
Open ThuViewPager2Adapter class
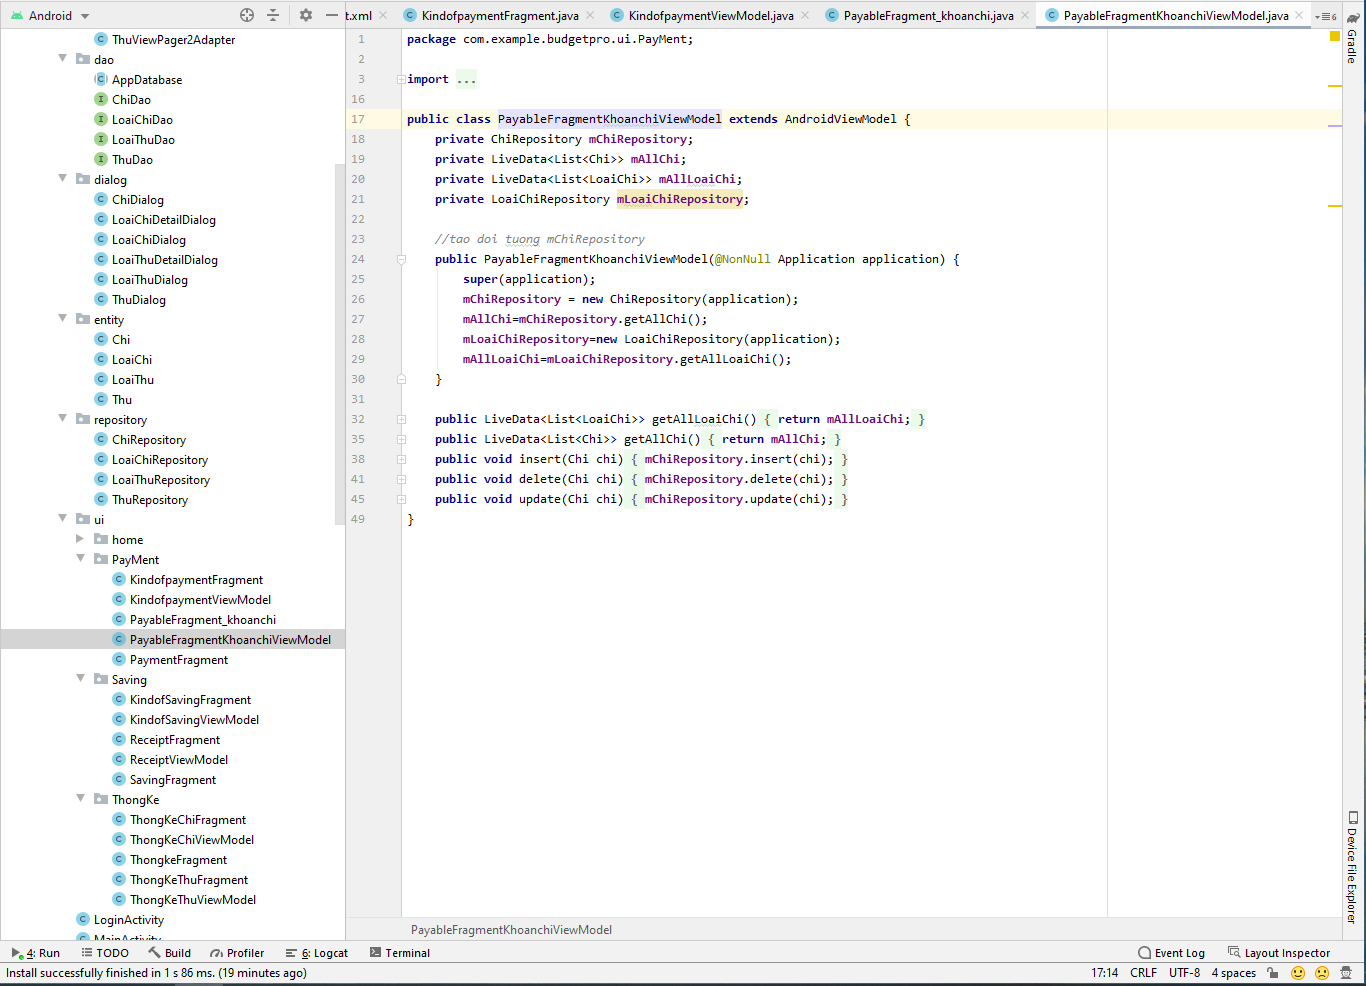[173, 40]
